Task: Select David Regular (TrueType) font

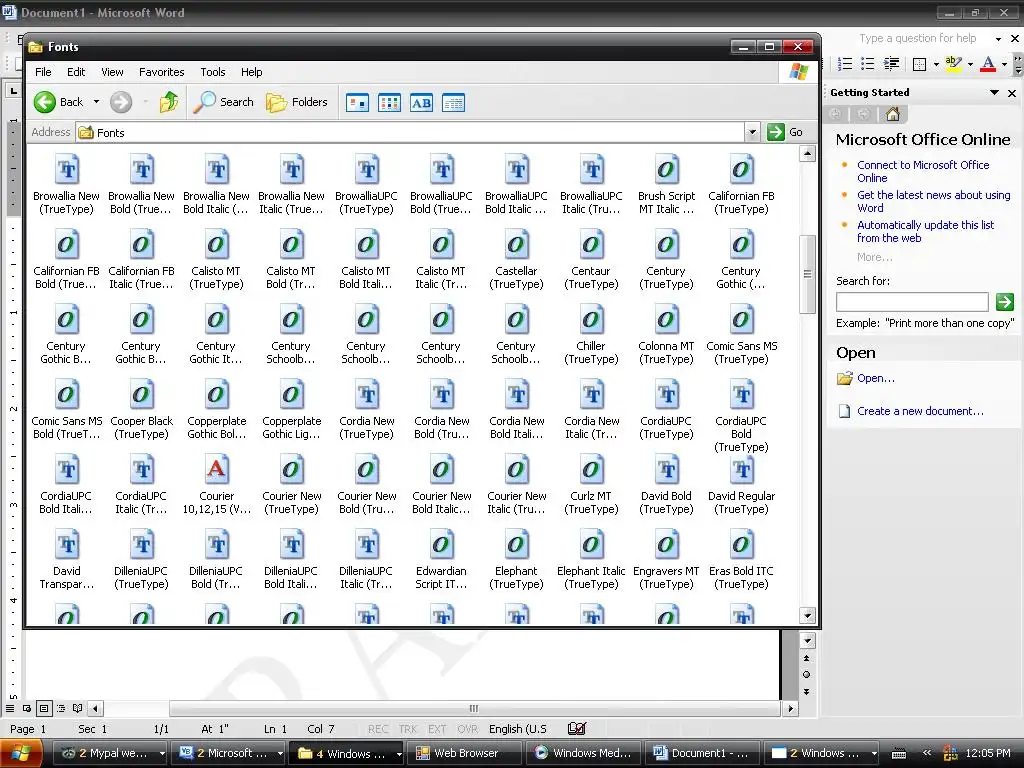Action: tap(741, 483)
